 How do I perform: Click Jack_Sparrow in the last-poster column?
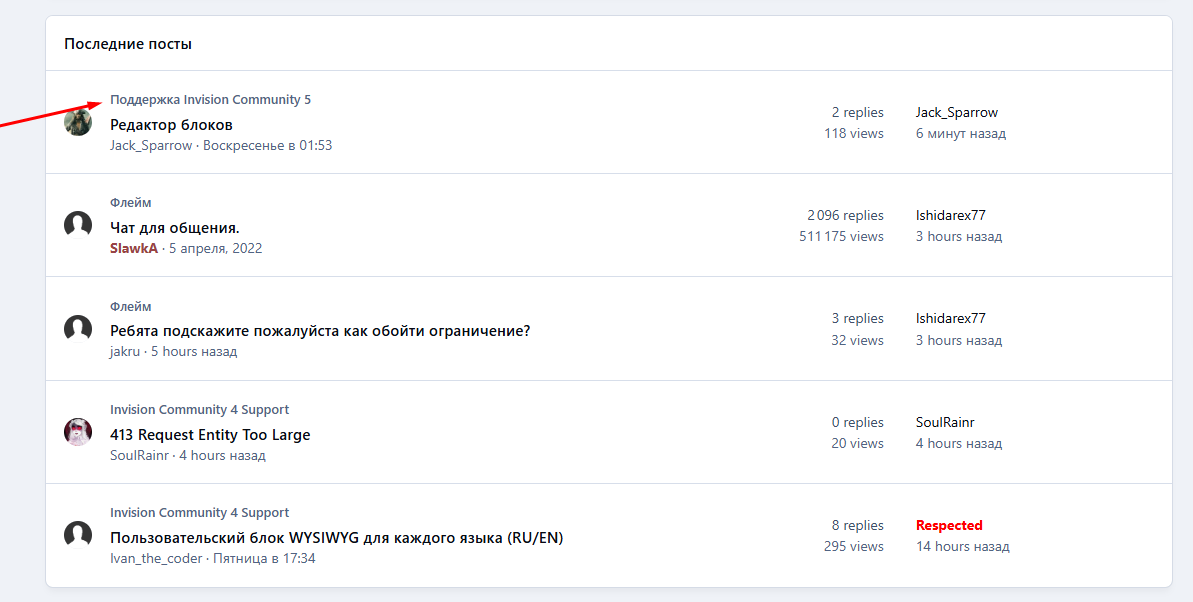pos(956,112)
